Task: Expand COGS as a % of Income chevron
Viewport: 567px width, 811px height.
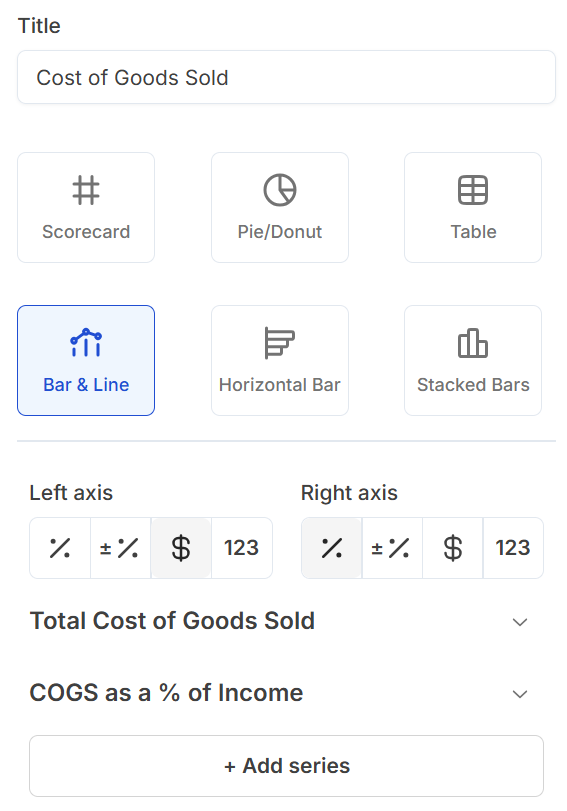Action: (520, 694)
